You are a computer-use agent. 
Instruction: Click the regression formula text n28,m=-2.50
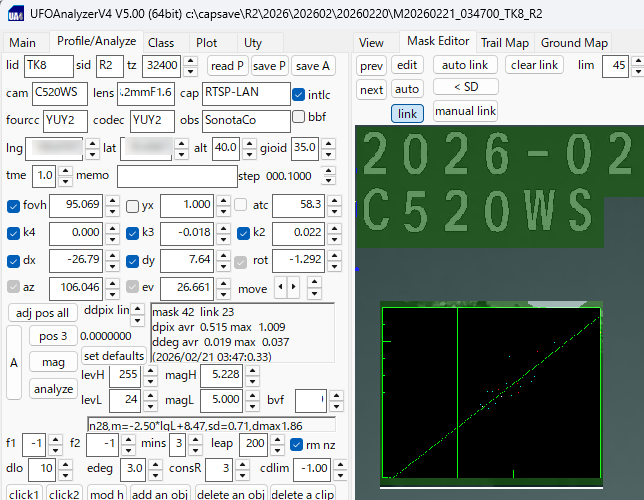tap(196, 426)
